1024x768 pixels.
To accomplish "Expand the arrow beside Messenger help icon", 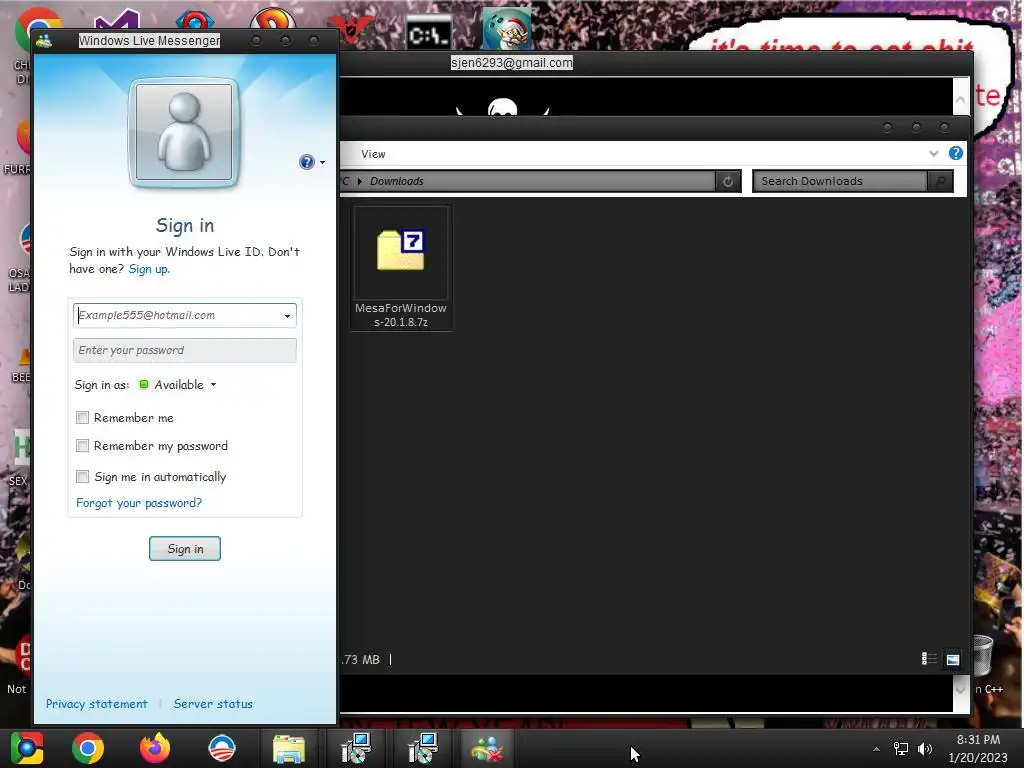I will pyautogui.click(x=322, y=163).
